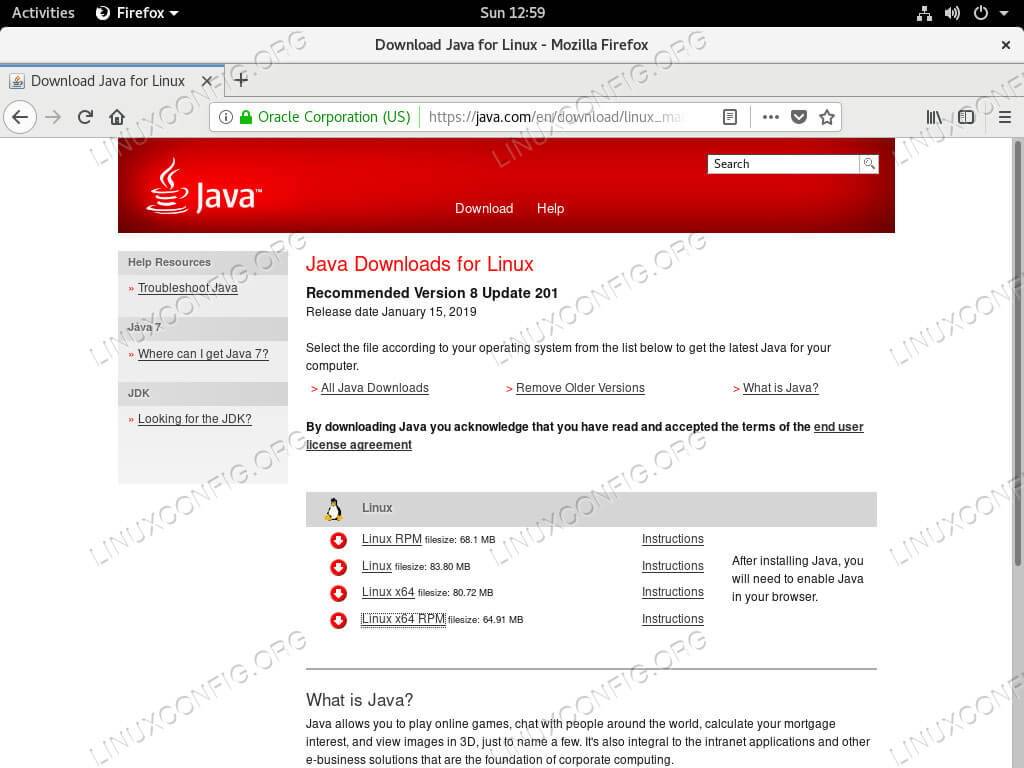Download the Linux x64 80.72 MB link
The width and height of the screenshot is (1024, 768).
coord(388,592)
